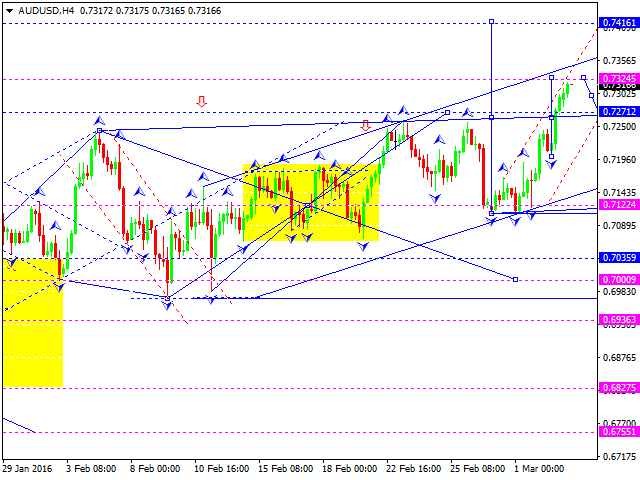This screenshot has width=640, height=480.
Task: Click the 15 Feb 08:00 time axis label
Action: (285, 469)
